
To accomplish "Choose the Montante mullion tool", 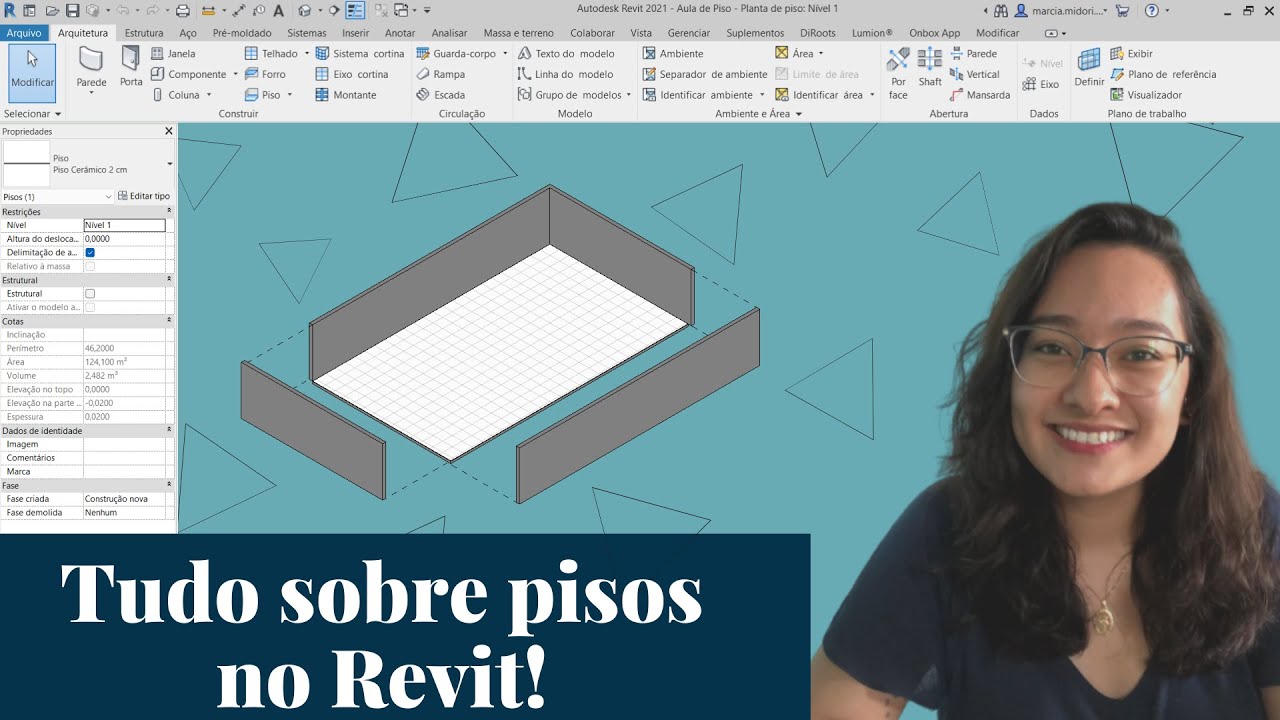I will [x=345, y=95].
